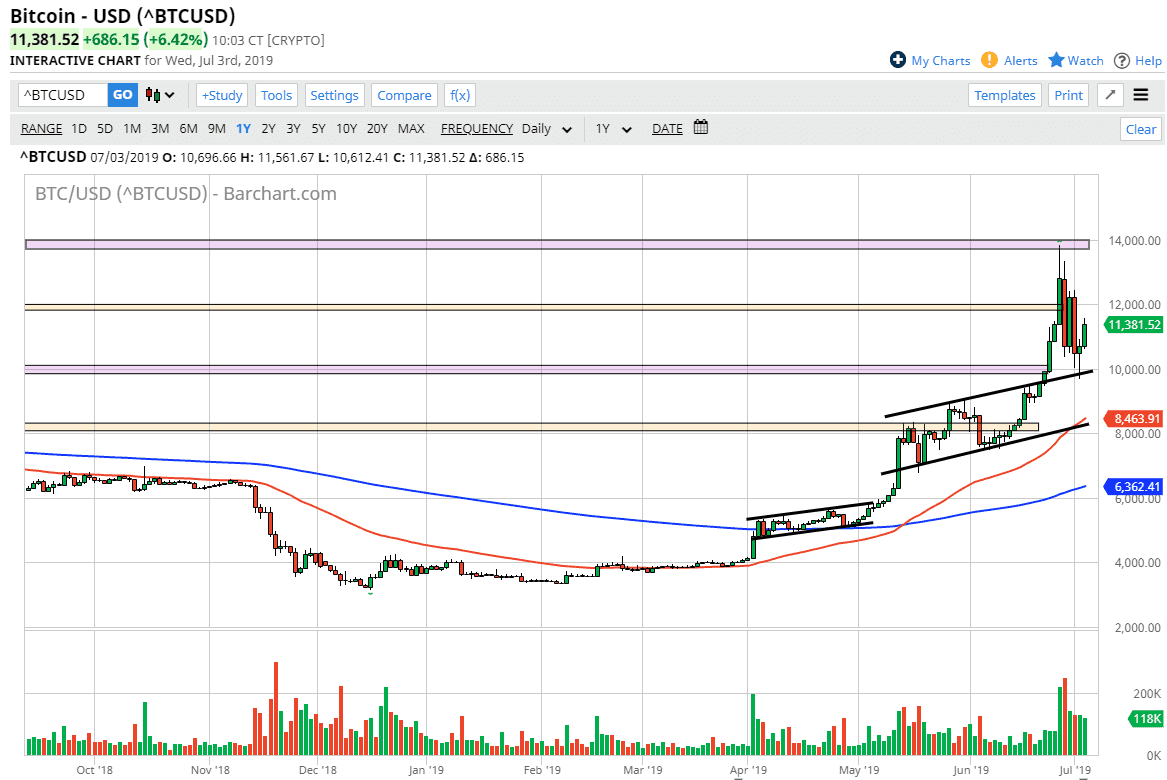Image resolution: width=1167 pixels, height=780 pixels.
Task: Open the chart type dropdown chevron
Action: click(x=168, y=94)
